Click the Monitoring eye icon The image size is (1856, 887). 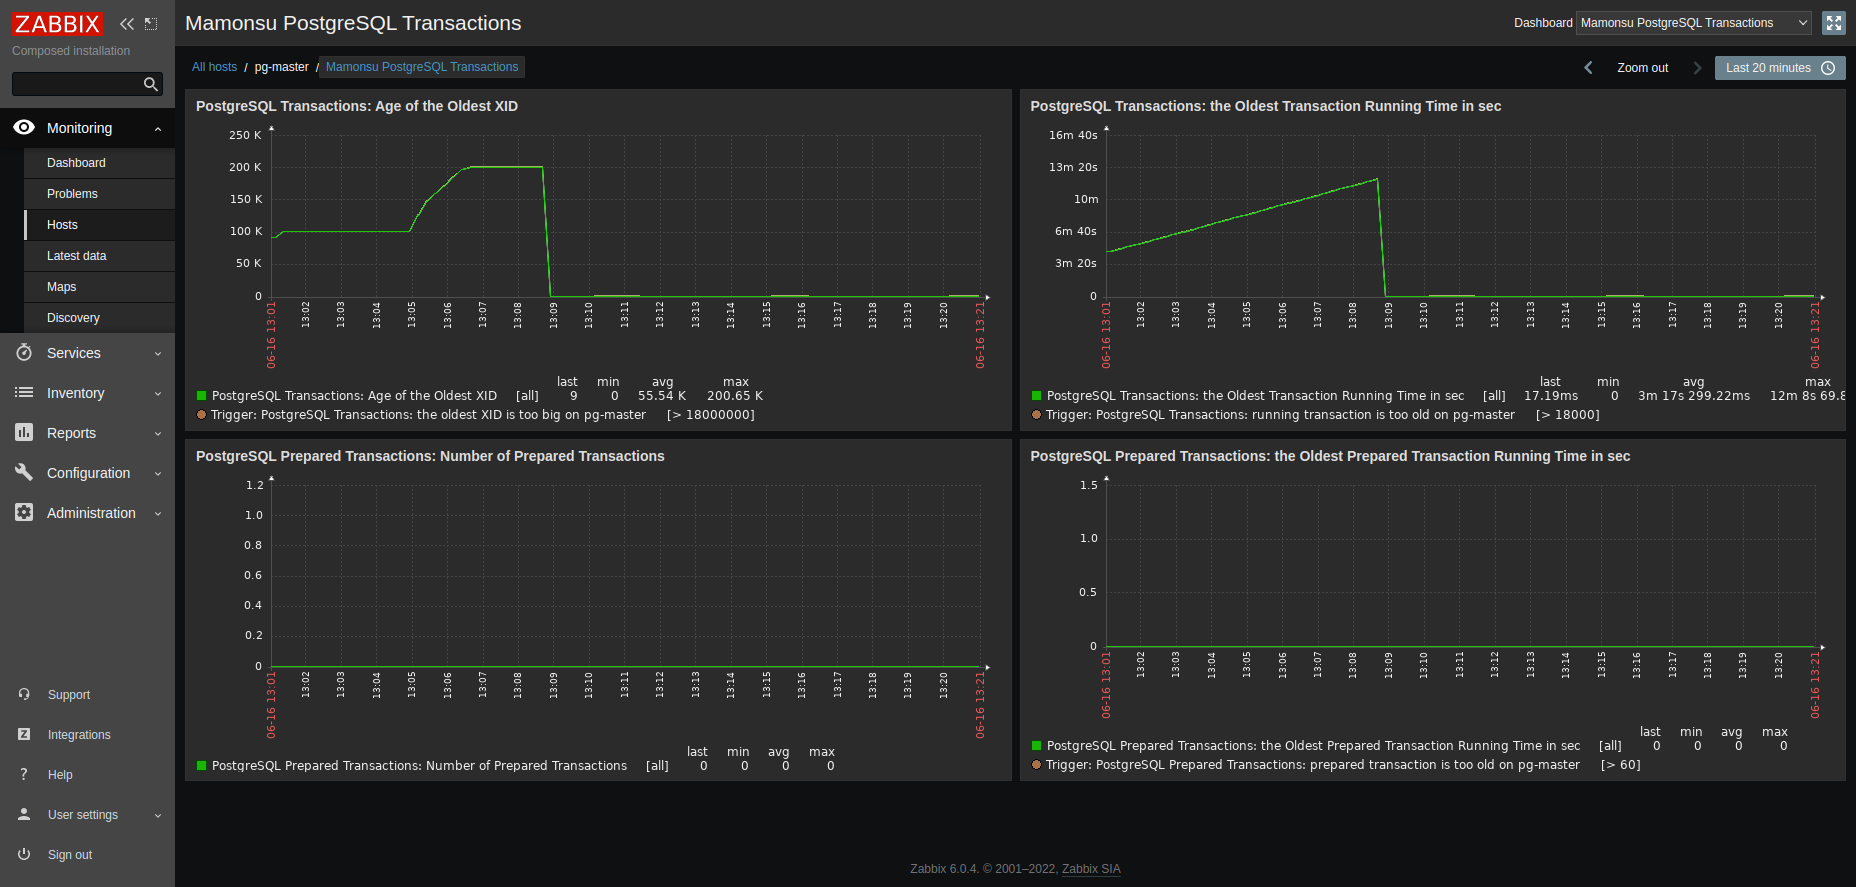point(24,127)
